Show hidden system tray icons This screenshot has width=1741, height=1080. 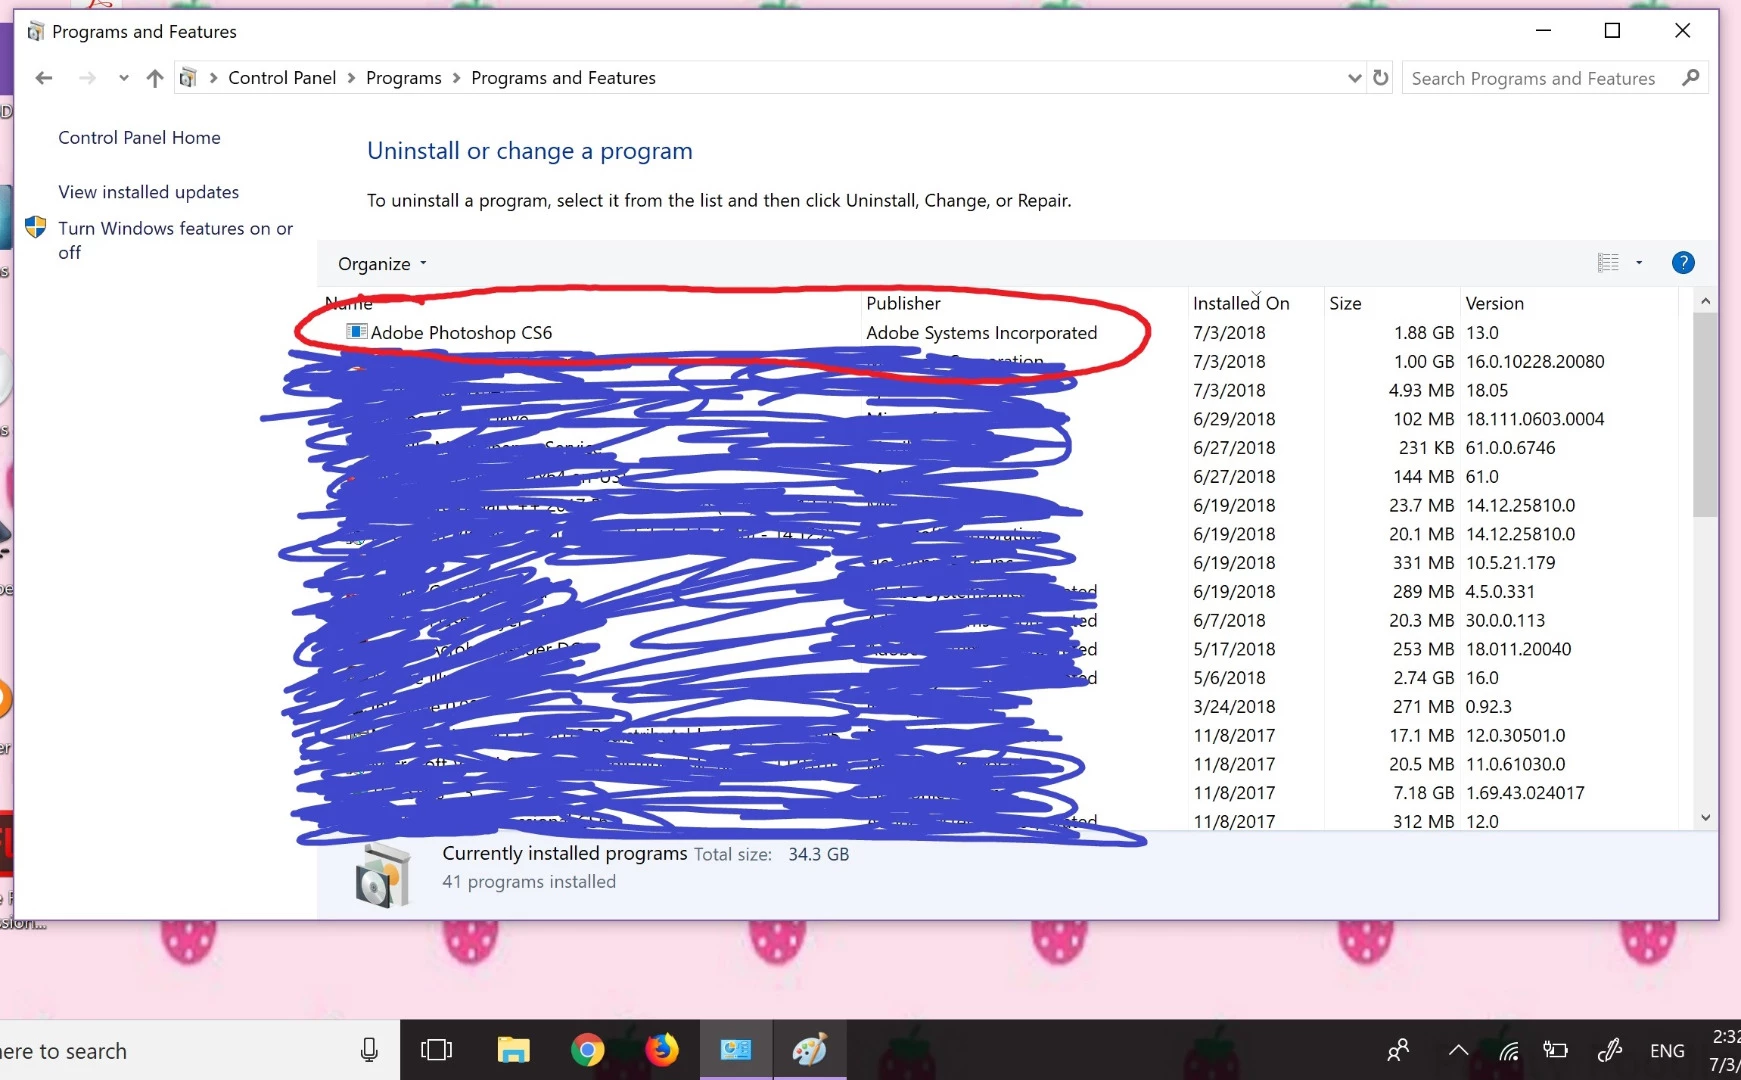(1458, 1050)
